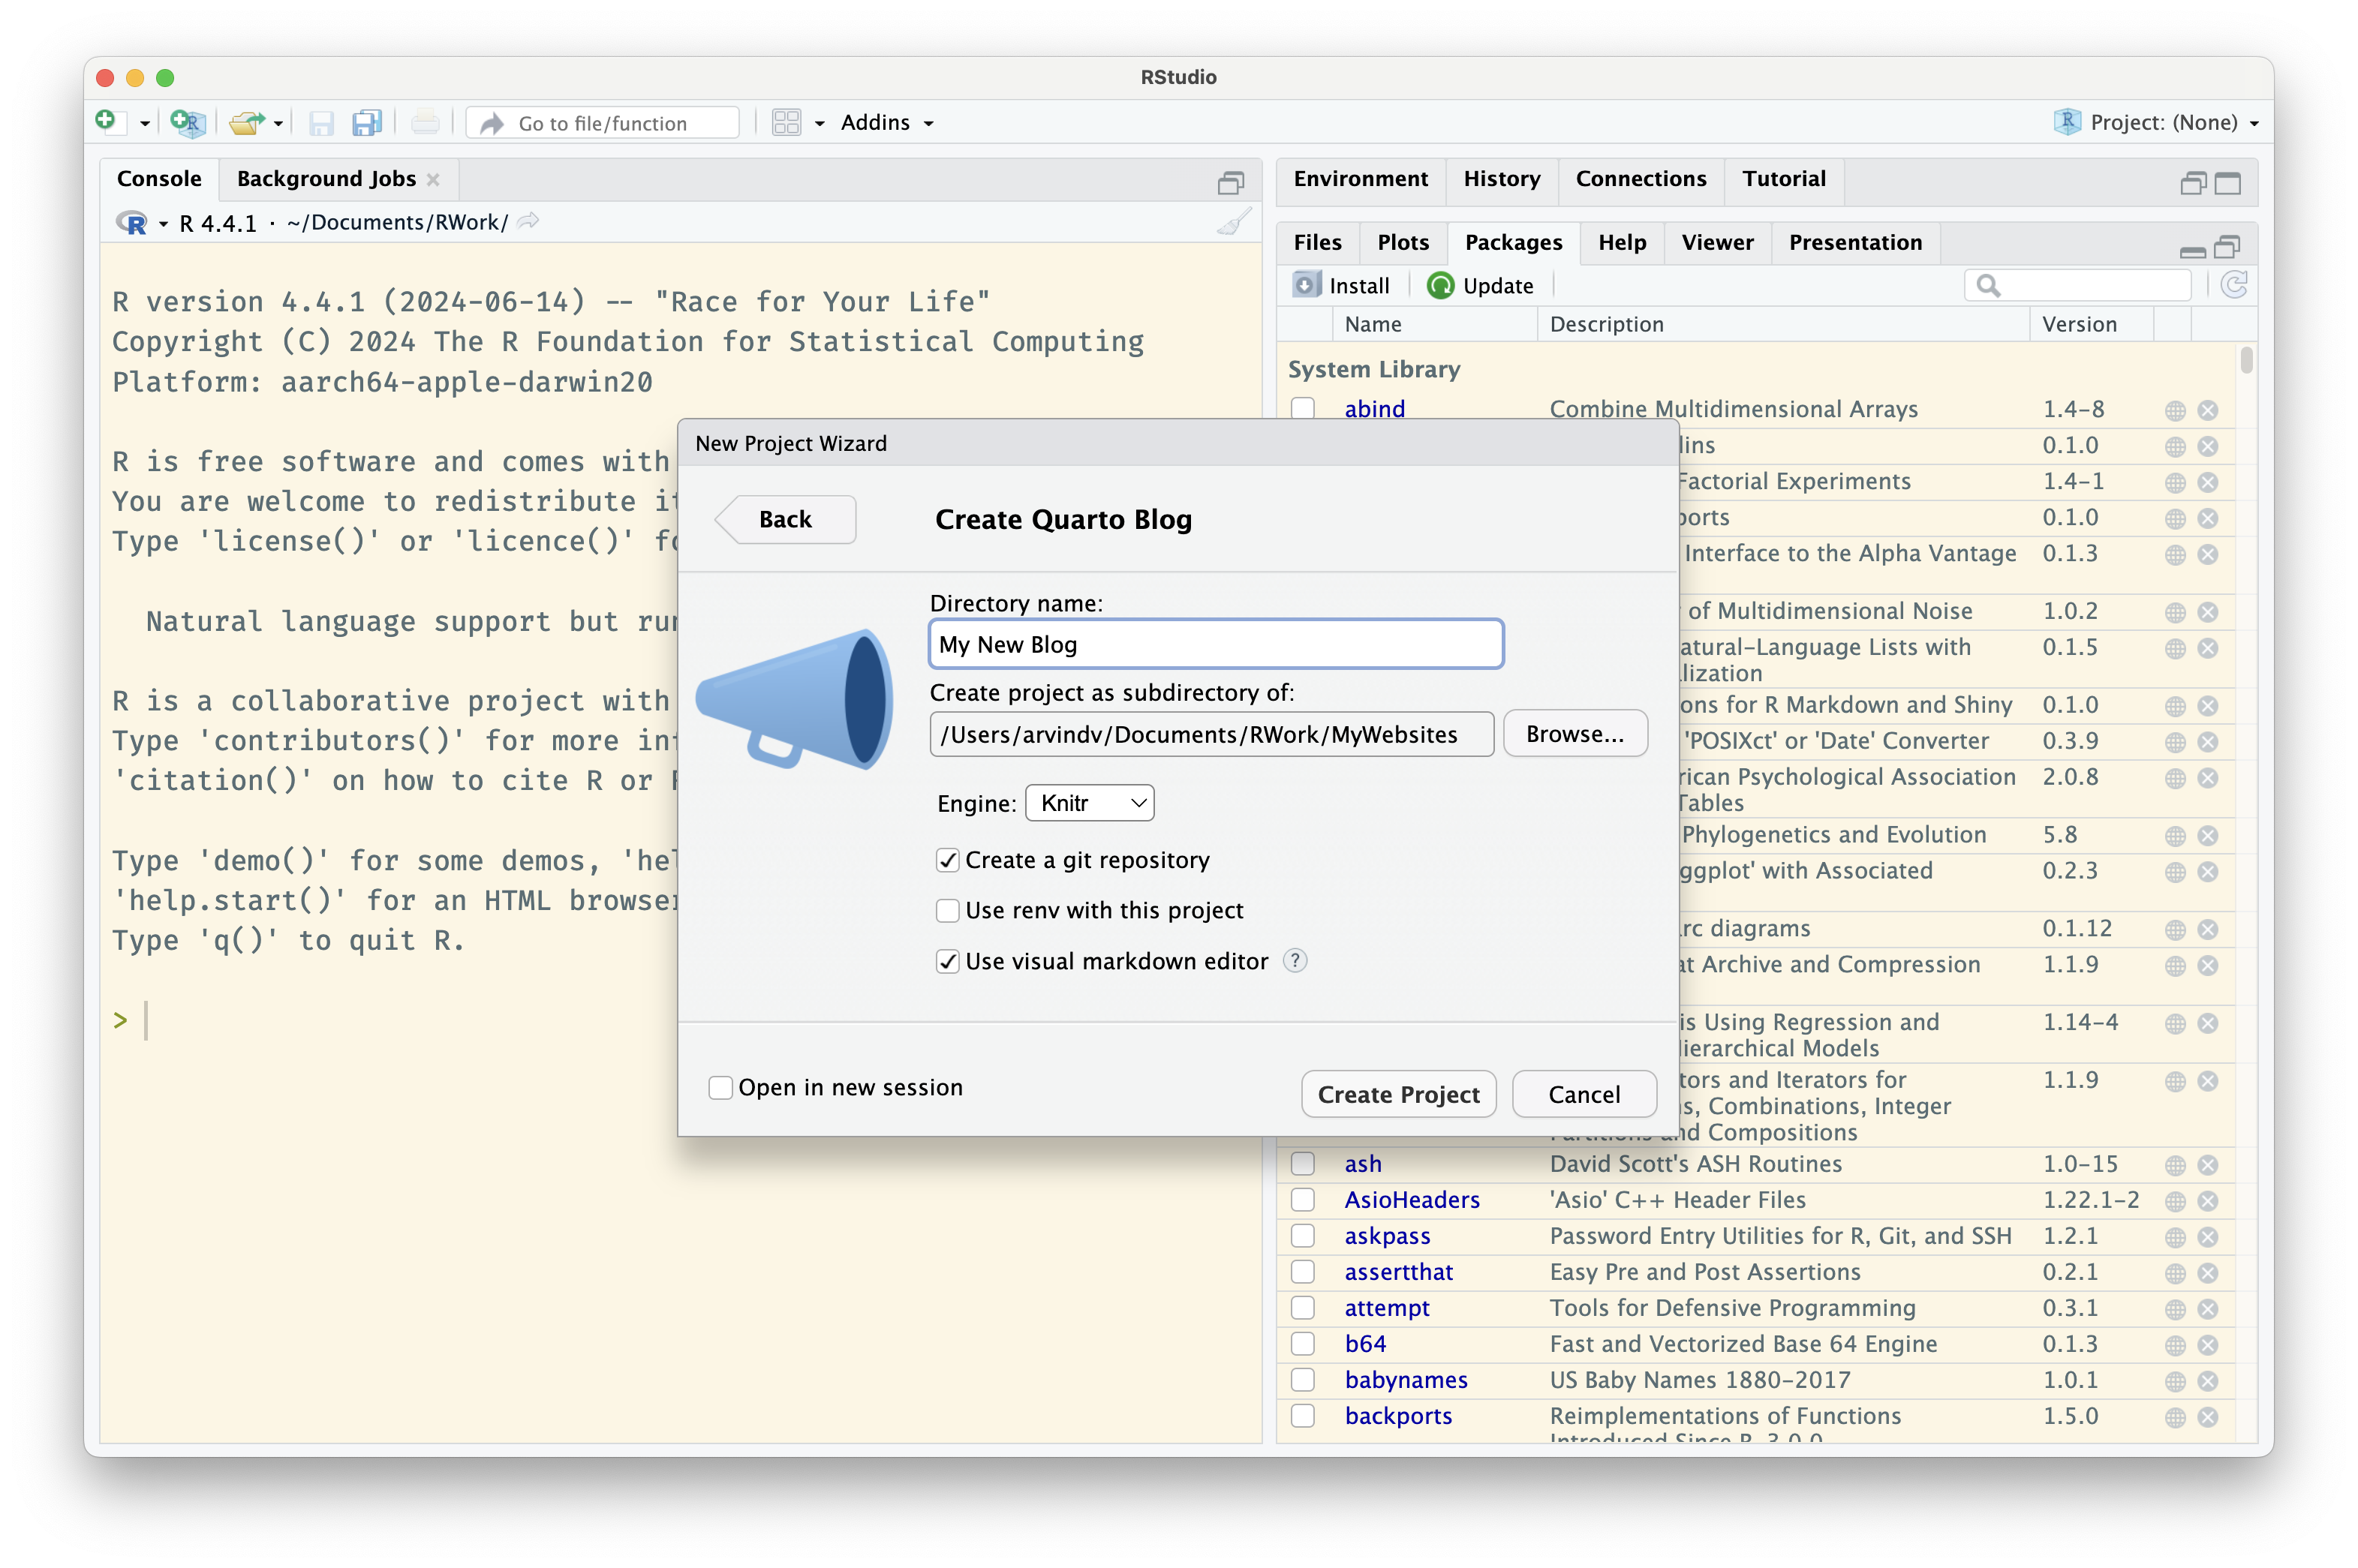Click the workspace panes grid icon

pyautogui.click(x=787, y=123)
